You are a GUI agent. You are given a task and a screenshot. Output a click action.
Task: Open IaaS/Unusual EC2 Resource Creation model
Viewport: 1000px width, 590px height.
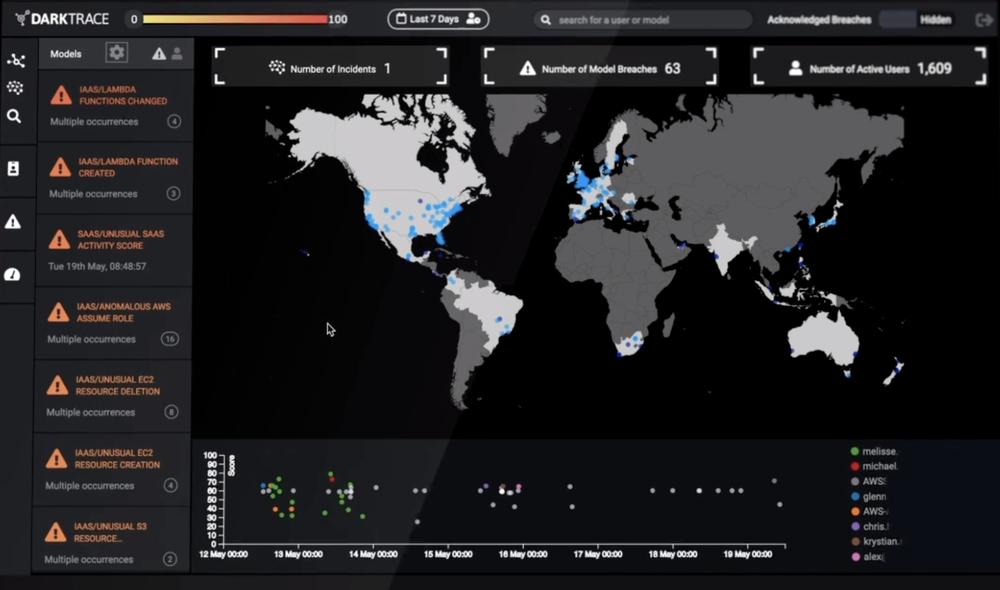pyautogui.click(x=117, y=459)
